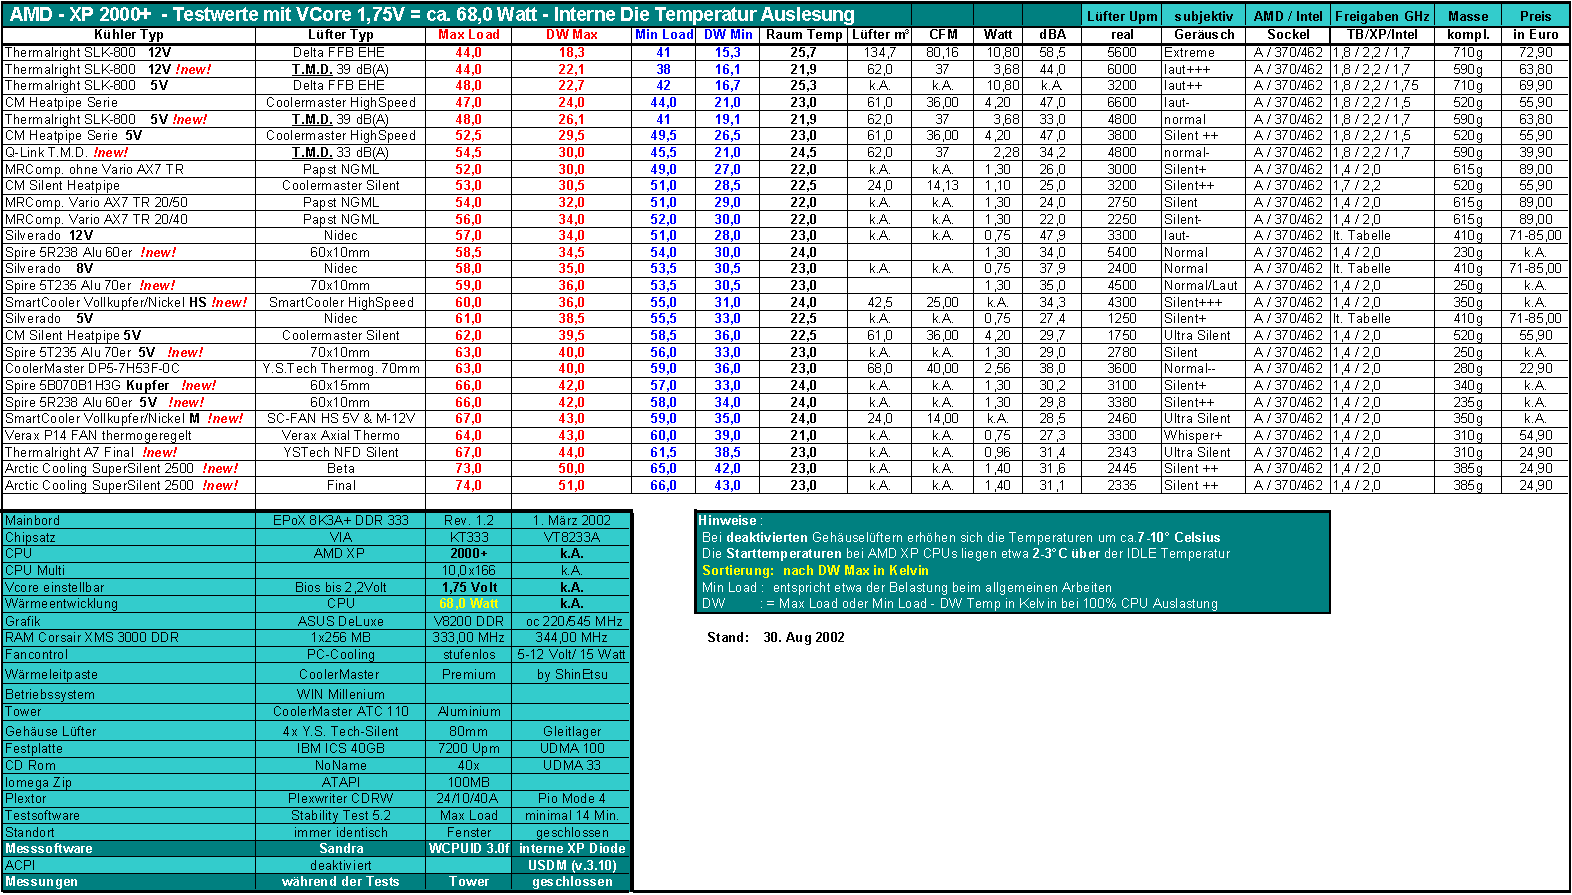The height and width of the screenshot is (895, 1572).
Task: Click the "dBA" column header
Action: tap(1052, 34)
